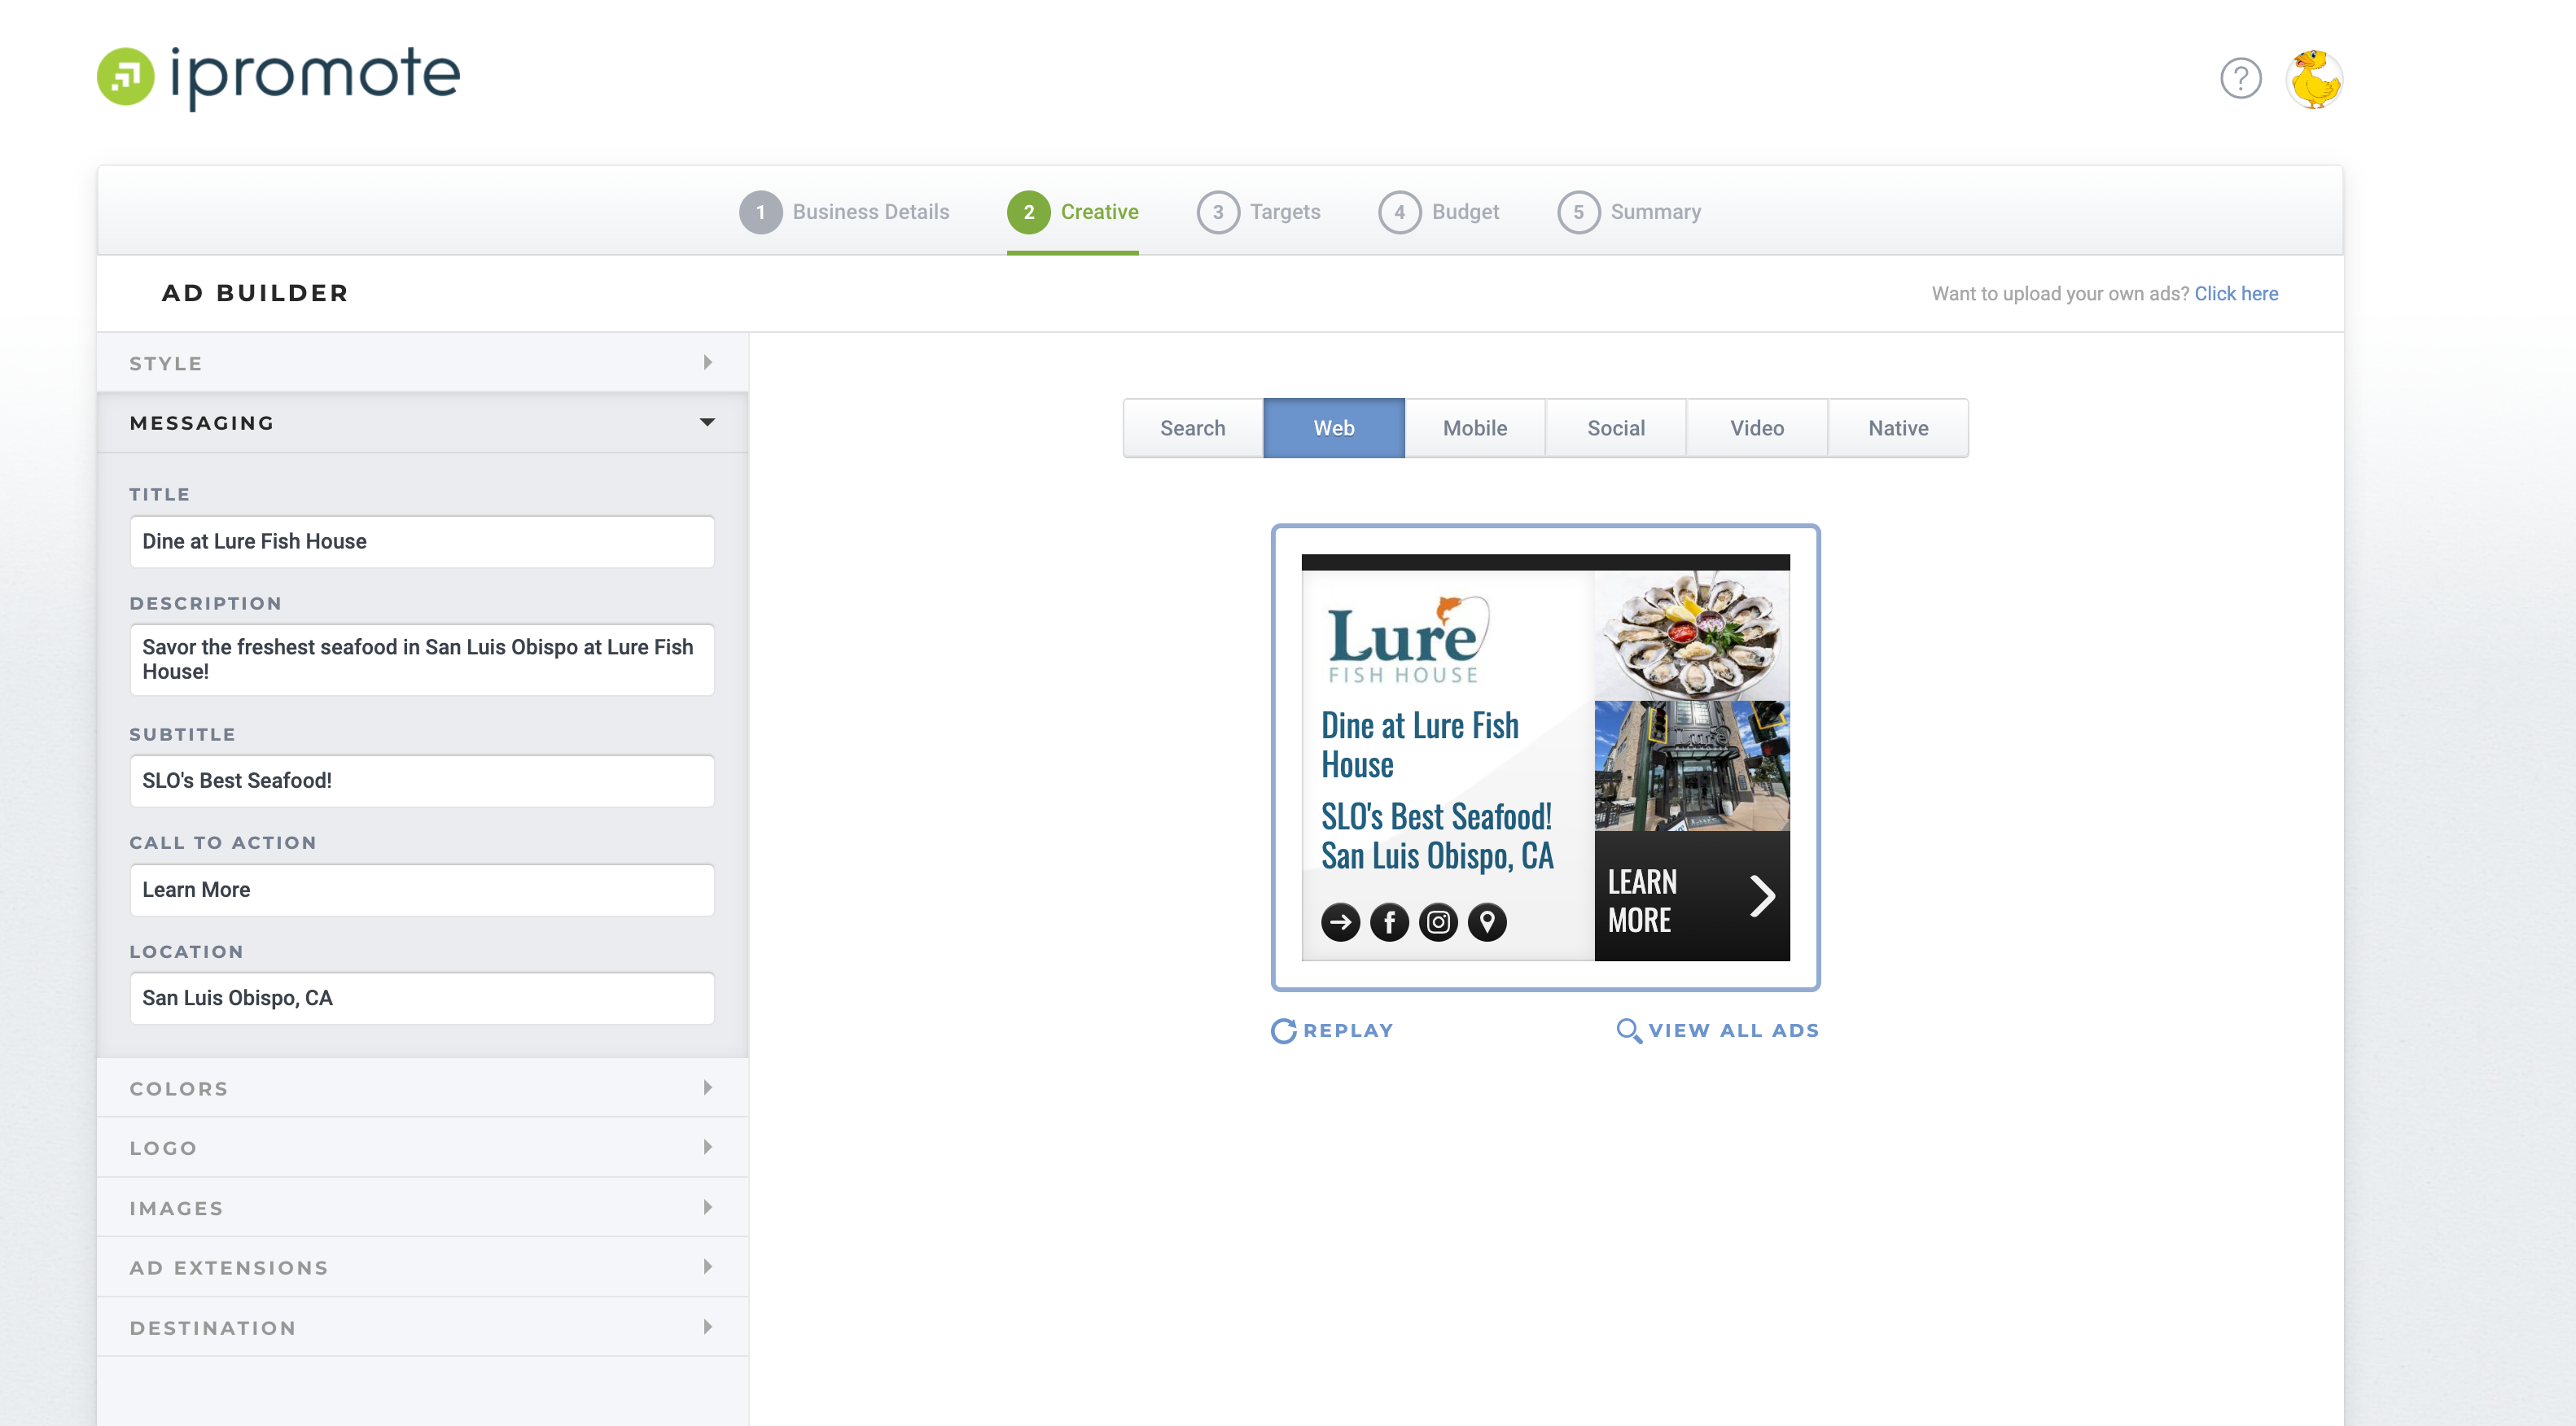
Task: Expand the Colors section
Action: click(x=421, y=1088)
